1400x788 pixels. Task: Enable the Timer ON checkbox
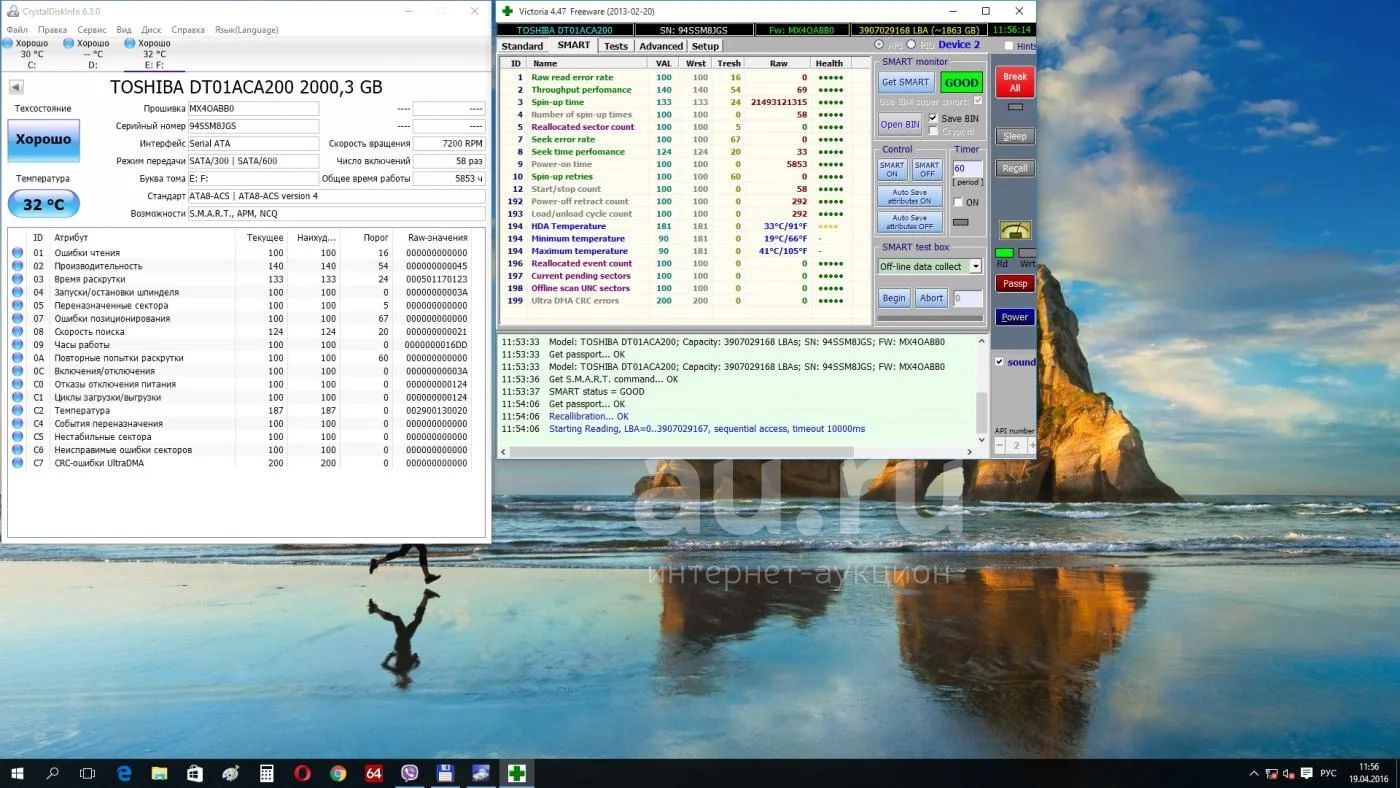958,202
